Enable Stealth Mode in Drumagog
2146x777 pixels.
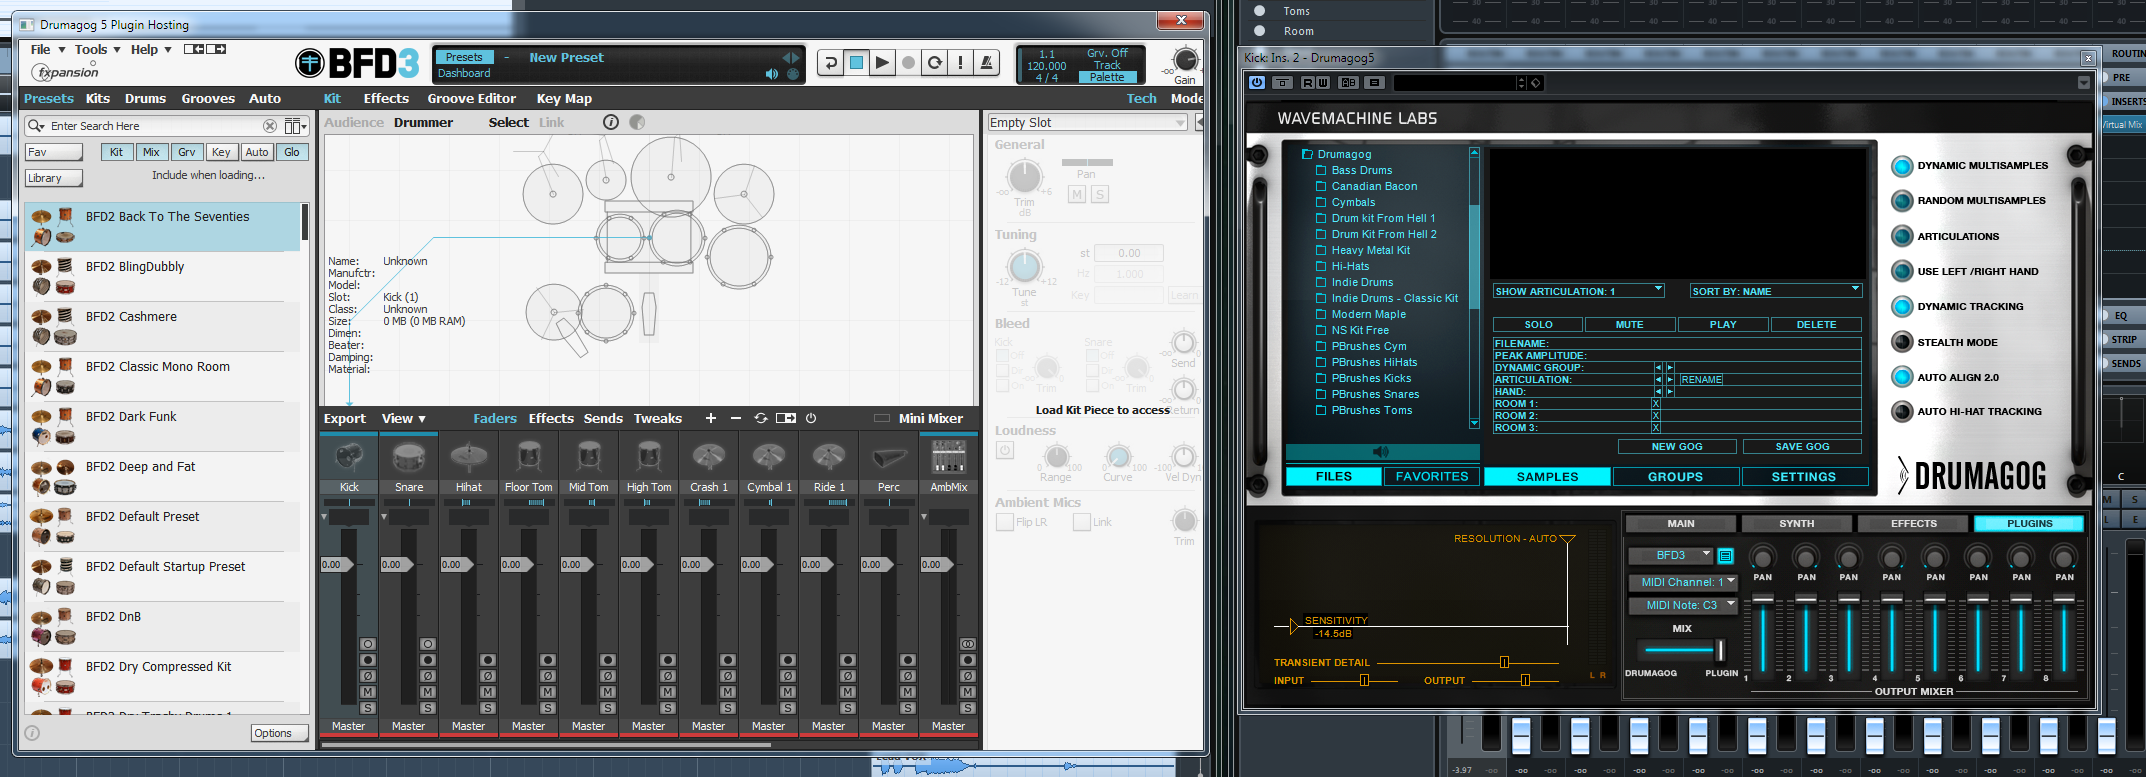point(1902,342)
